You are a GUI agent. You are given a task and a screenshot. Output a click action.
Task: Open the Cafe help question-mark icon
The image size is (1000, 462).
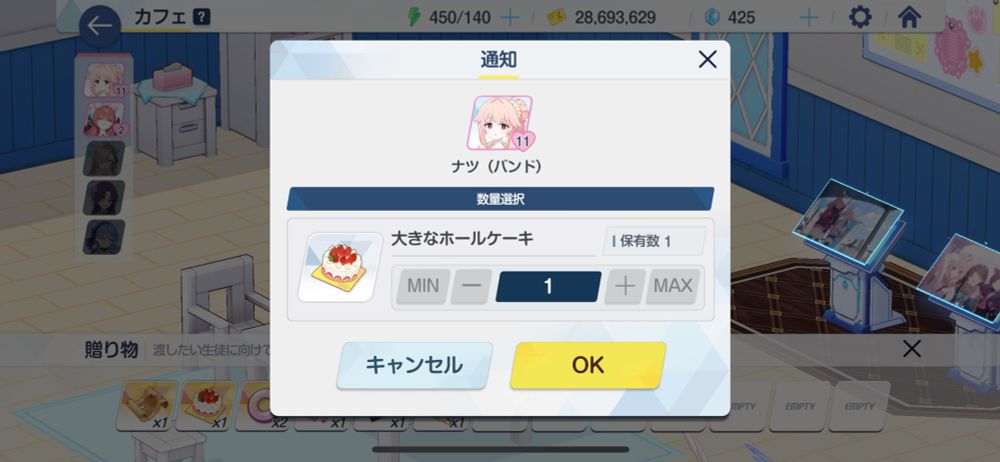[x=201, y=17]
